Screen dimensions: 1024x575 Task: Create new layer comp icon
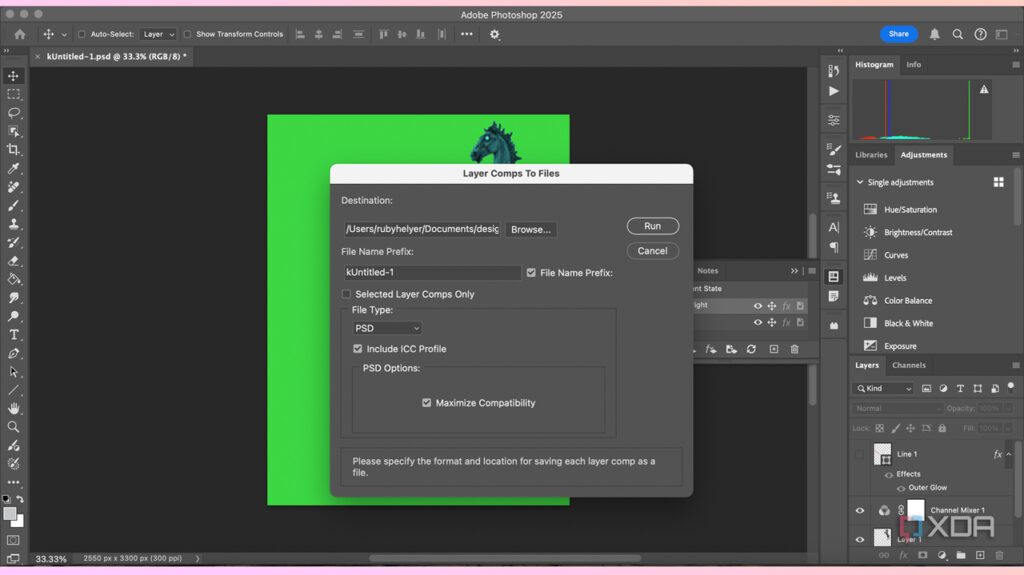[774, 350]
